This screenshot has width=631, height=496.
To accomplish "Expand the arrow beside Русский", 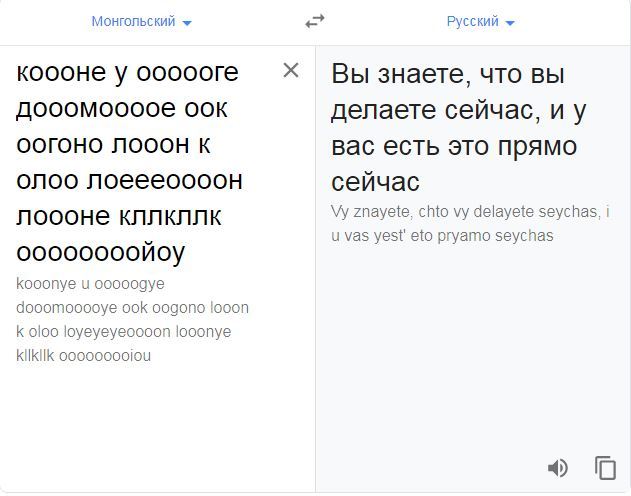I will coord(510,22).
